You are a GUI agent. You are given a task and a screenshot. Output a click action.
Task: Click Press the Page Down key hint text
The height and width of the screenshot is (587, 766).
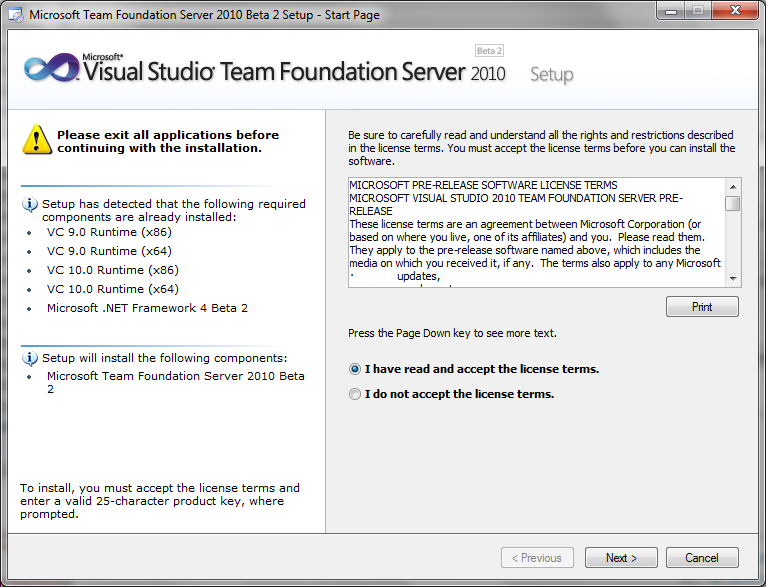[x=452, y=333]
